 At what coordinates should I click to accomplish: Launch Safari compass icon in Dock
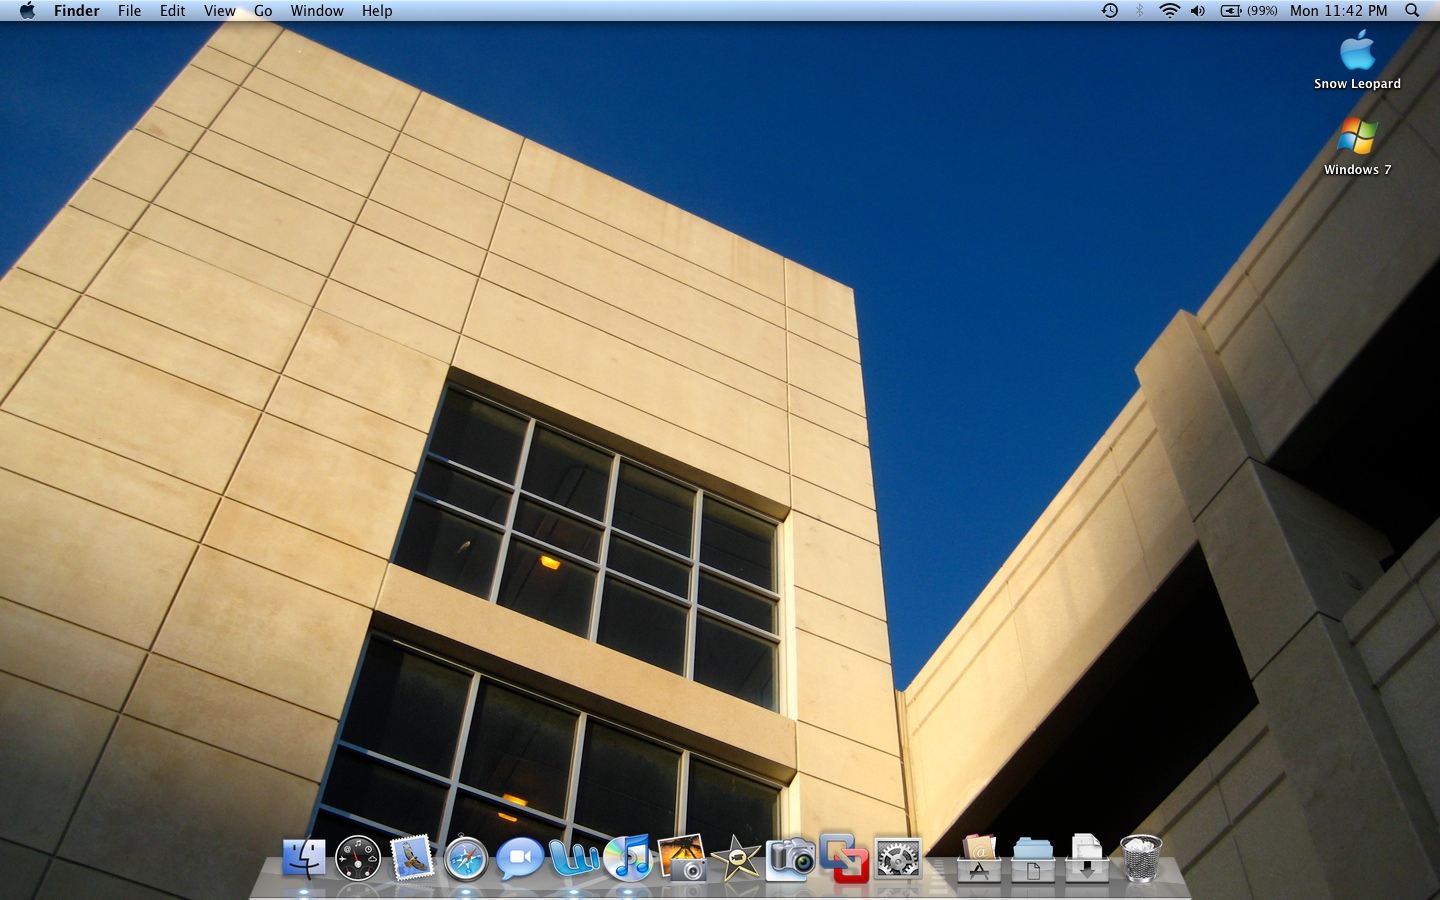pos(466,859)
